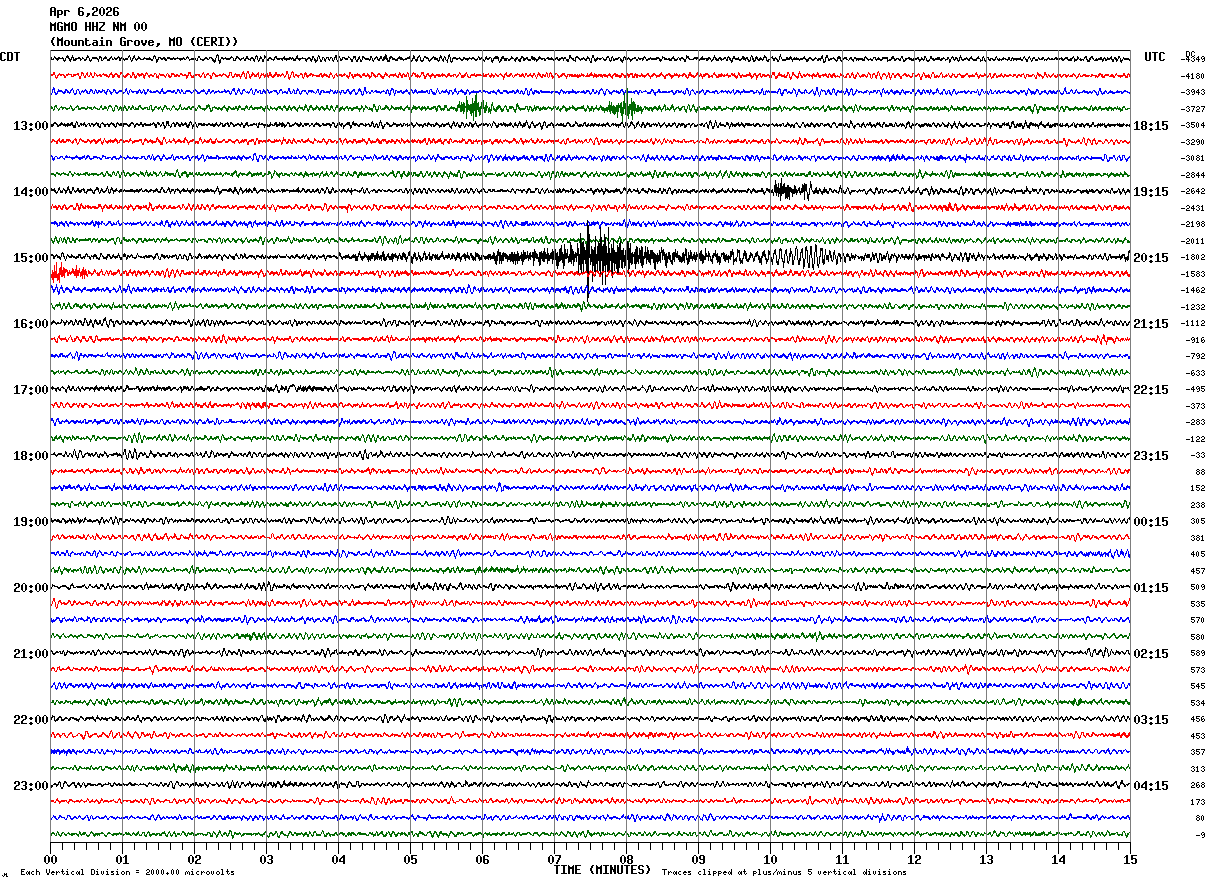The image size is (1210, 886).
Task: Click the UTC column header
Action: 1155,57
